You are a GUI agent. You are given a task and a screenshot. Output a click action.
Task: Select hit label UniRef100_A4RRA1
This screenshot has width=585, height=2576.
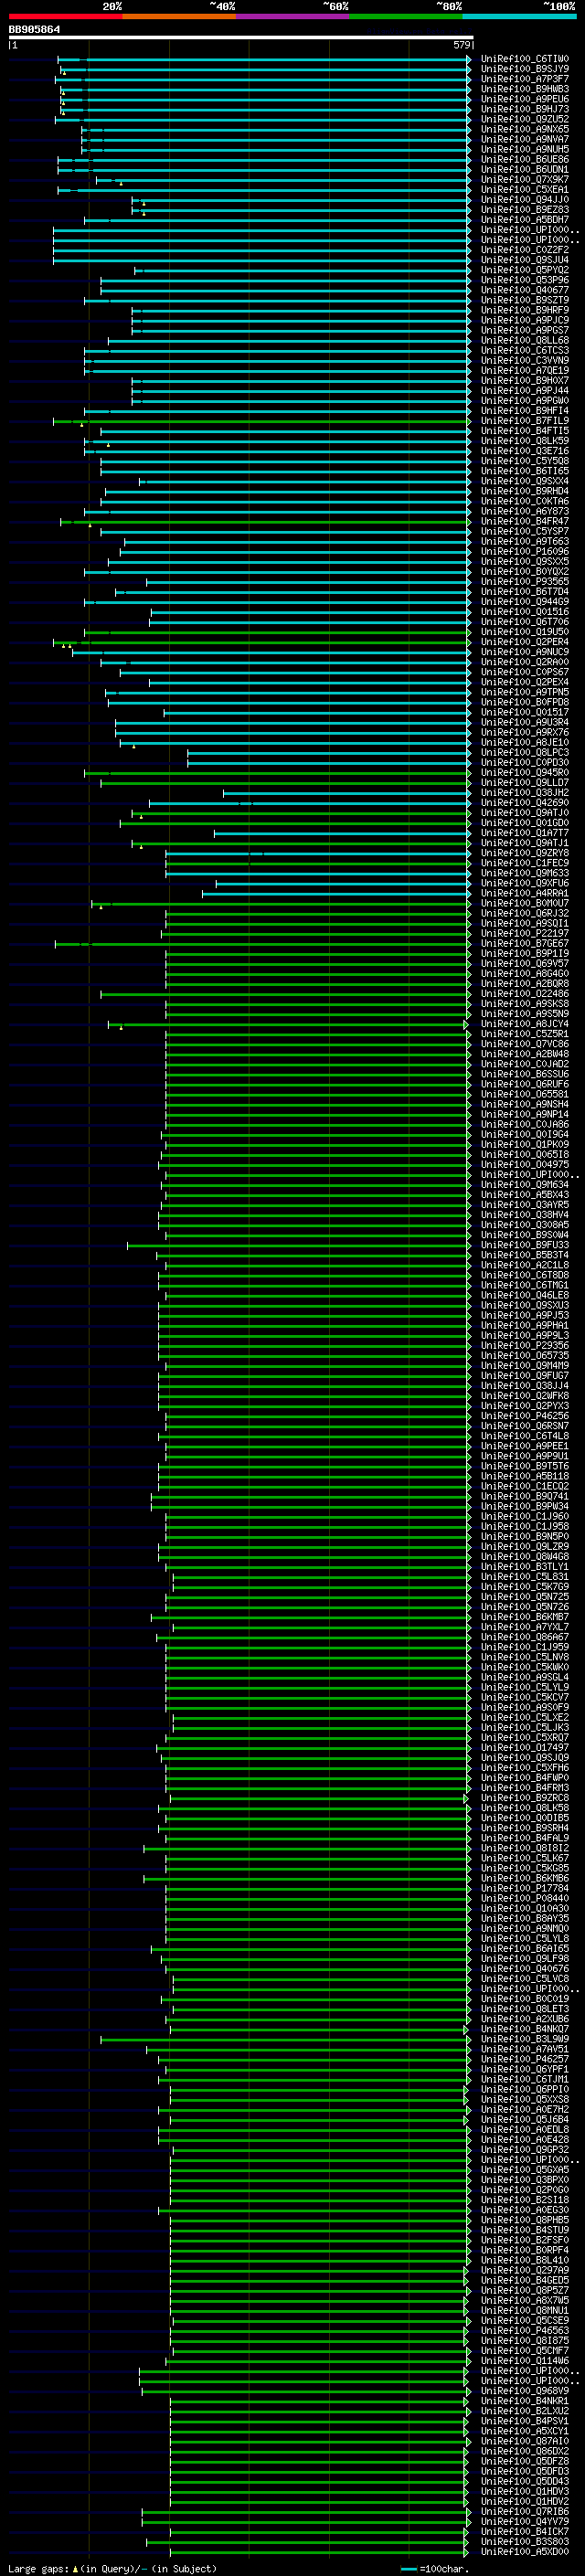[x=525, y=893]
